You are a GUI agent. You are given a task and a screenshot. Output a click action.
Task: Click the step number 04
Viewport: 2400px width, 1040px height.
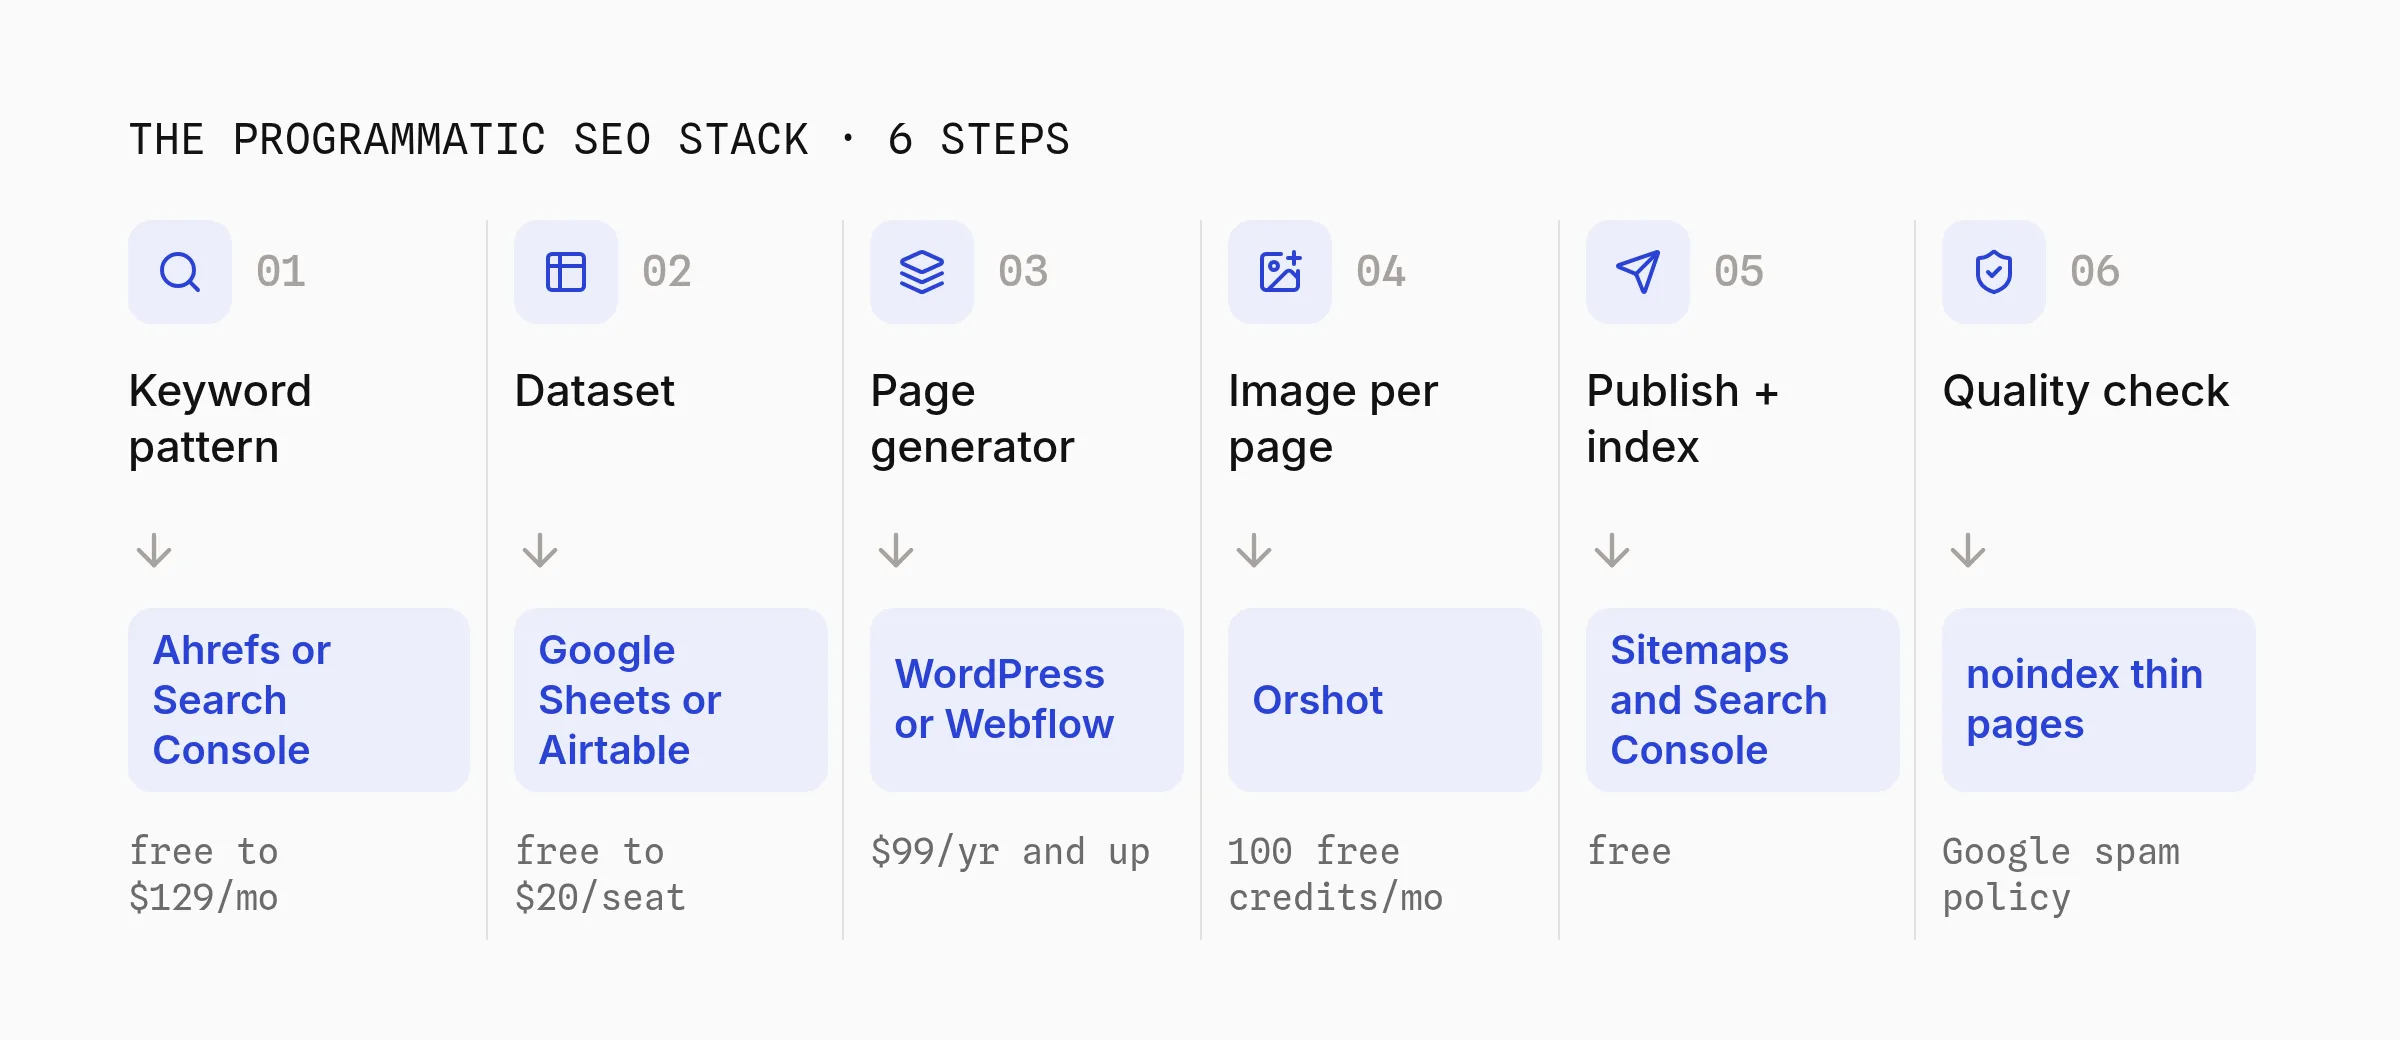point(1381,272)
